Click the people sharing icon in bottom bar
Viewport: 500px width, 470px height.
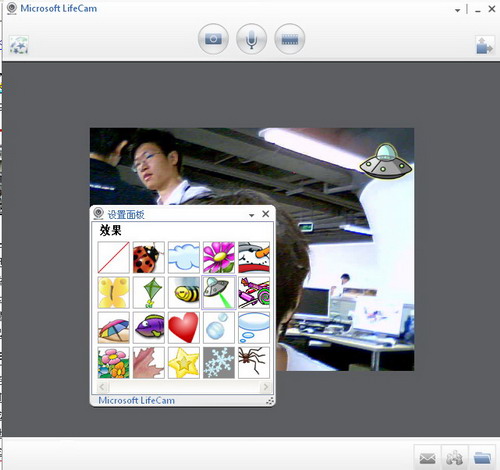click(x=455, y=458)
